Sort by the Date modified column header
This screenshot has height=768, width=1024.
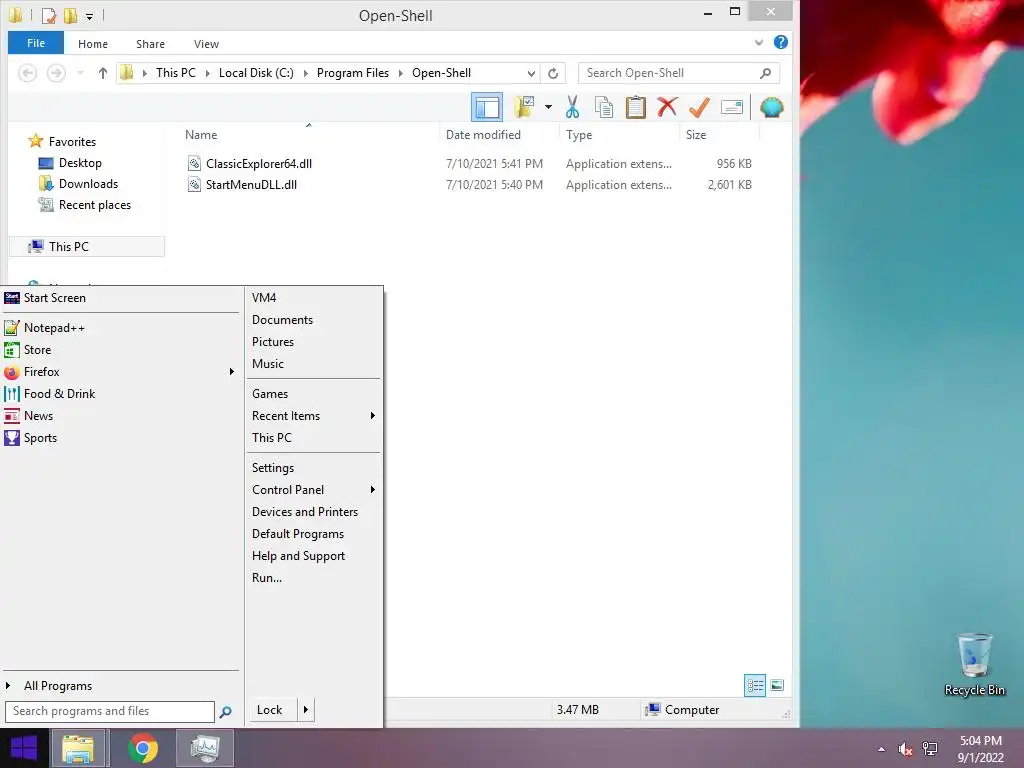[x=483, y=135]
